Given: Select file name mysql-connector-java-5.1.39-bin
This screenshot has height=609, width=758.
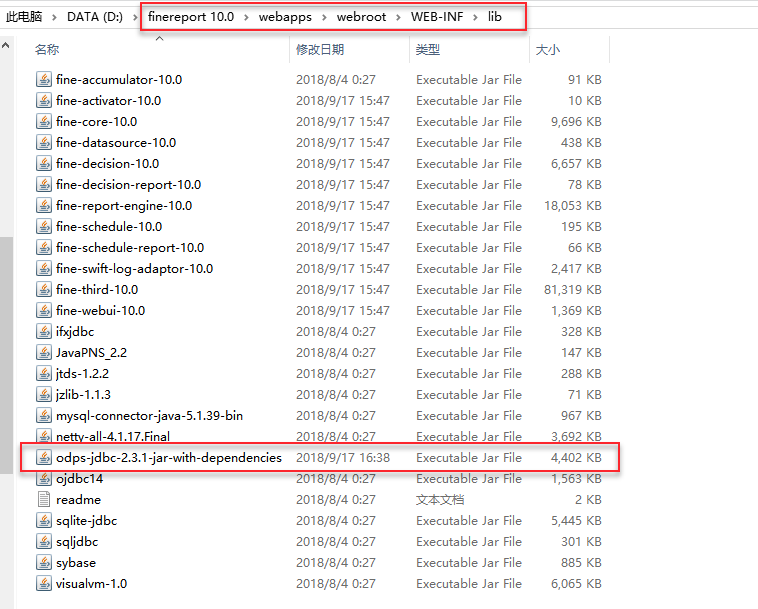Looking at the screenshot, I should pyautogui.click(x=149, y=416).
